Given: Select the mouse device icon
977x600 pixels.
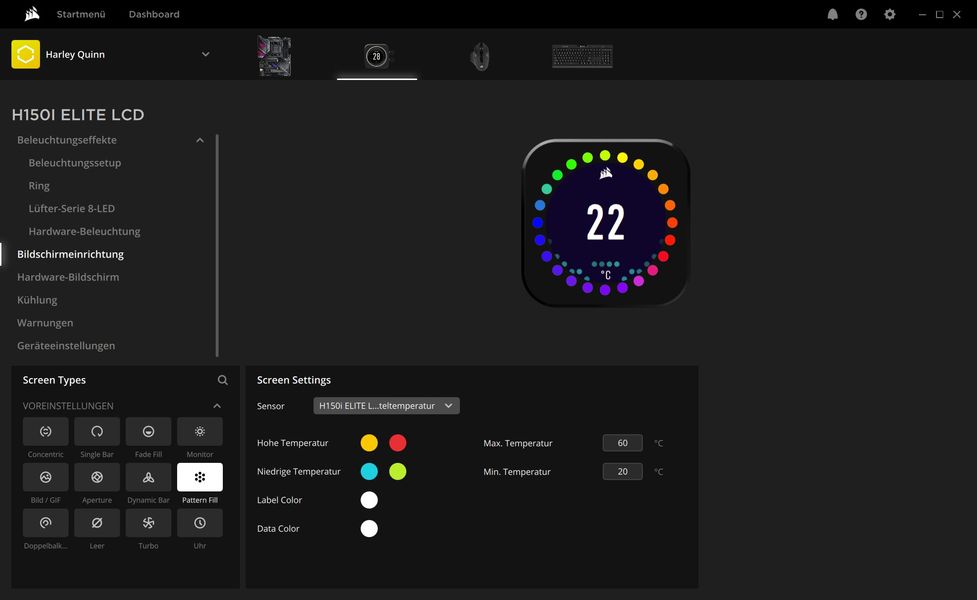Looking at the screenshot, I should click(480, 57).
